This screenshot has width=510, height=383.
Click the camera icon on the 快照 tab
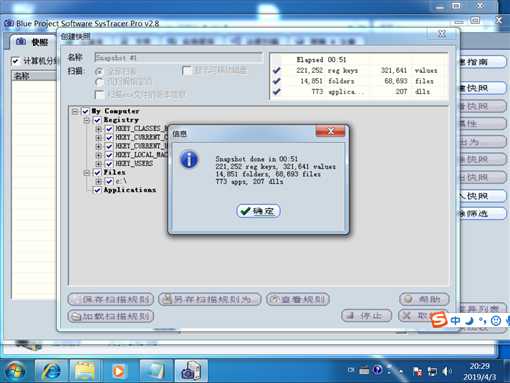pos(21,42)
